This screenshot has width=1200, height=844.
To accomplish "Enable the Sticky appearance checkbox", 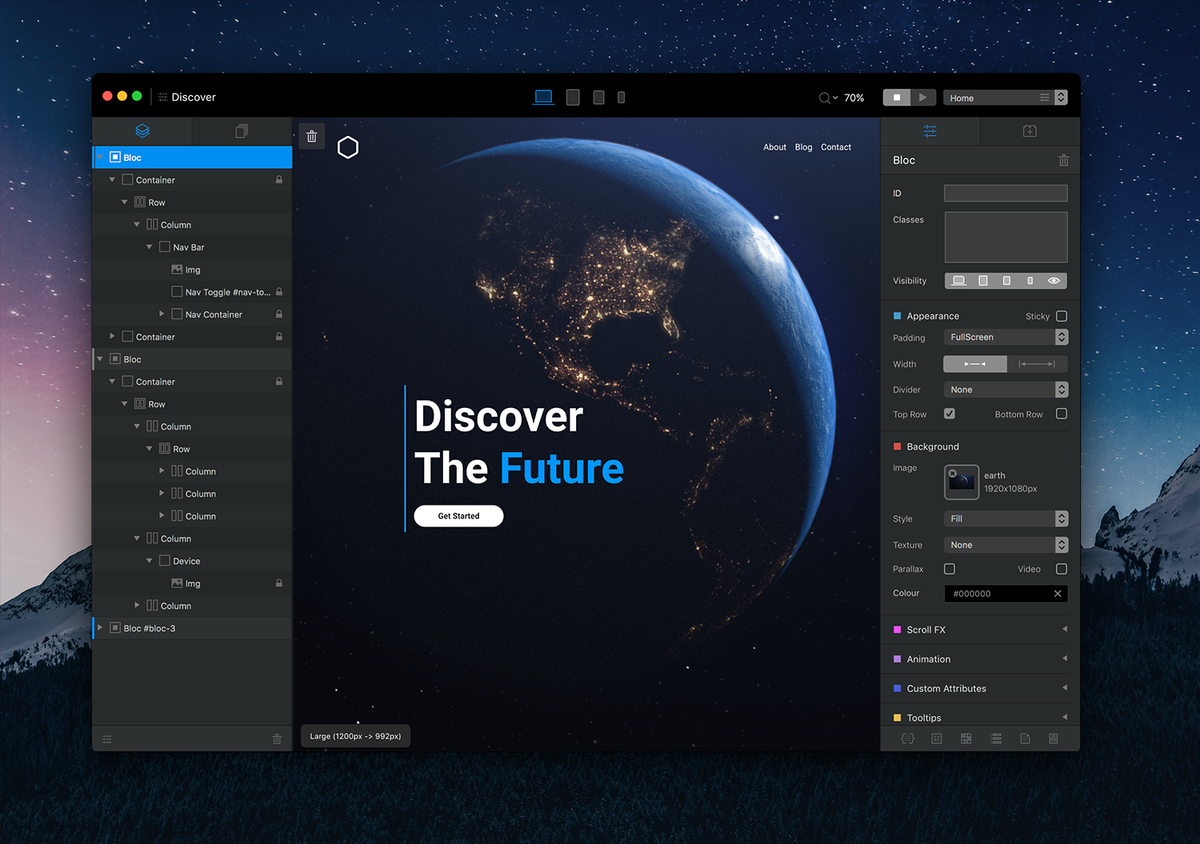I will [x=1062, y=315].
